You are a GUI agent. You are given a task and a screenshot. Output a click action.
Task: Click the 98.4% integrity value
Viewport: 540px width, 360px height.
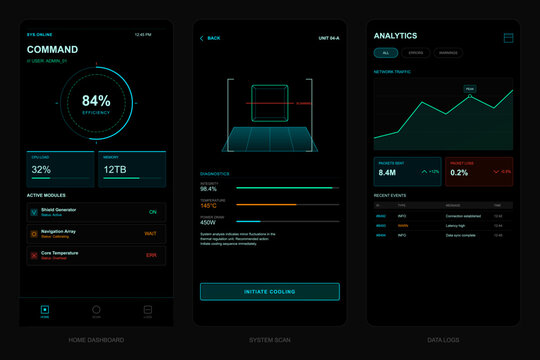[x=208, y=189]
